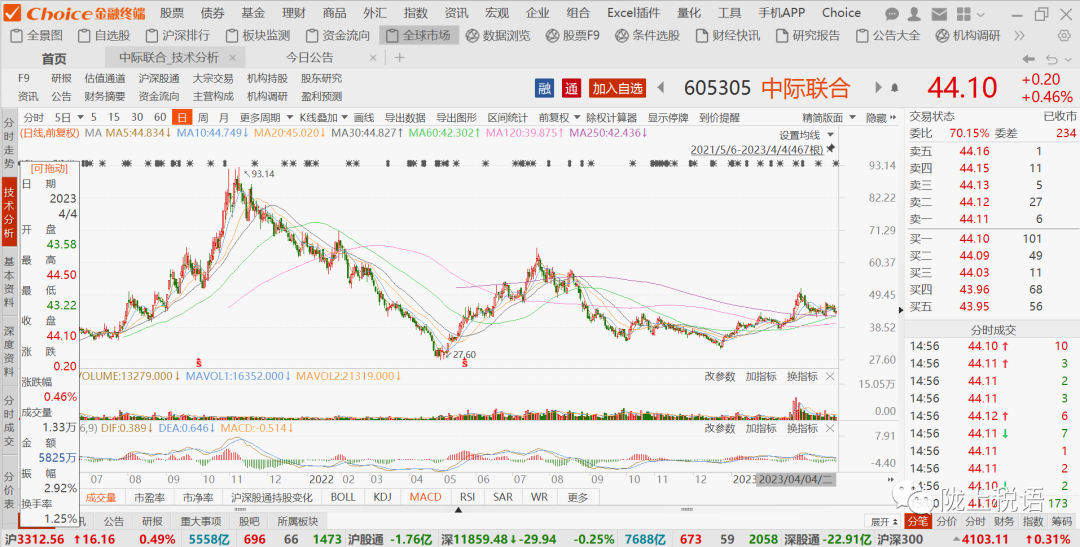Expand the dropdown next to undo arrow
Screen dimensions: 1080x547
pyautogui.click(x=1067, y=60)
